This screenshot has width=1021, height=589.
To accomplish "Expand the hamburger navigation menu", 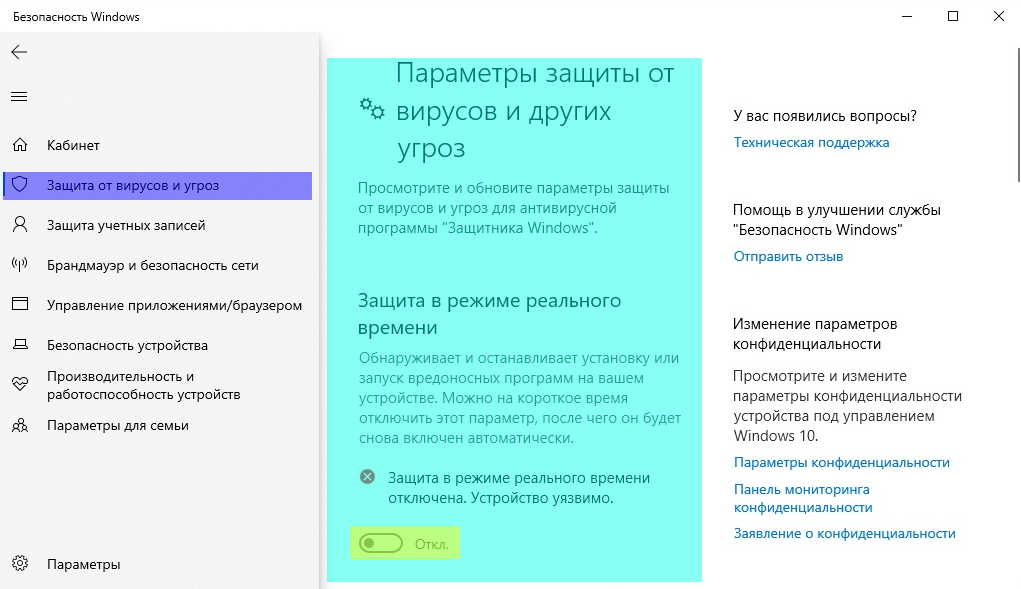I will point(19,97).
